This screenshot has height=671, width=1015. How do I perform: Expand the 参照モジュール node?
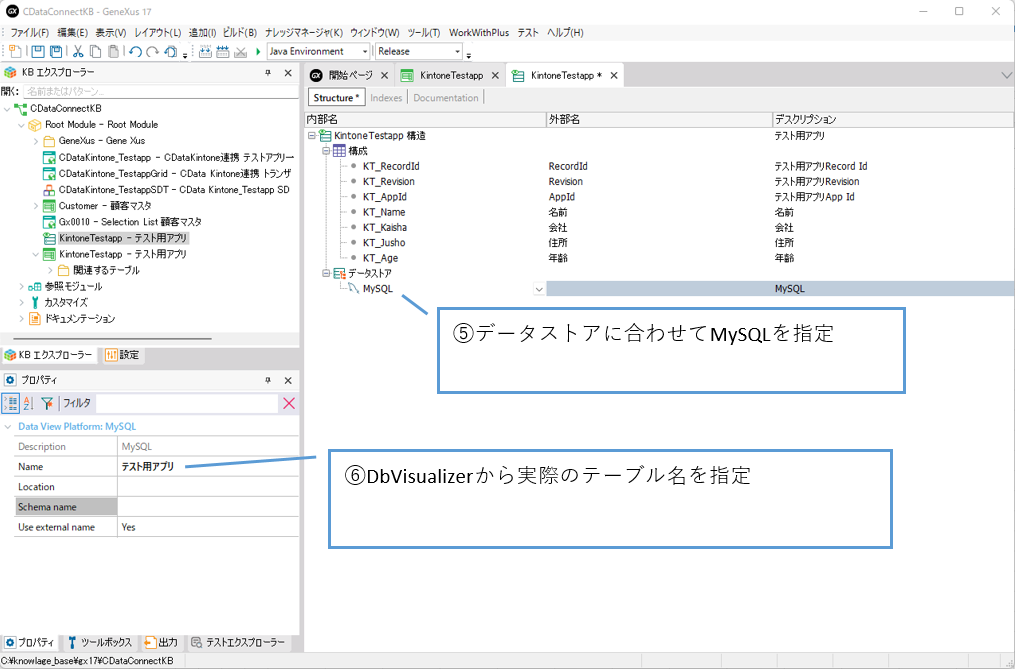pos(21,287)
